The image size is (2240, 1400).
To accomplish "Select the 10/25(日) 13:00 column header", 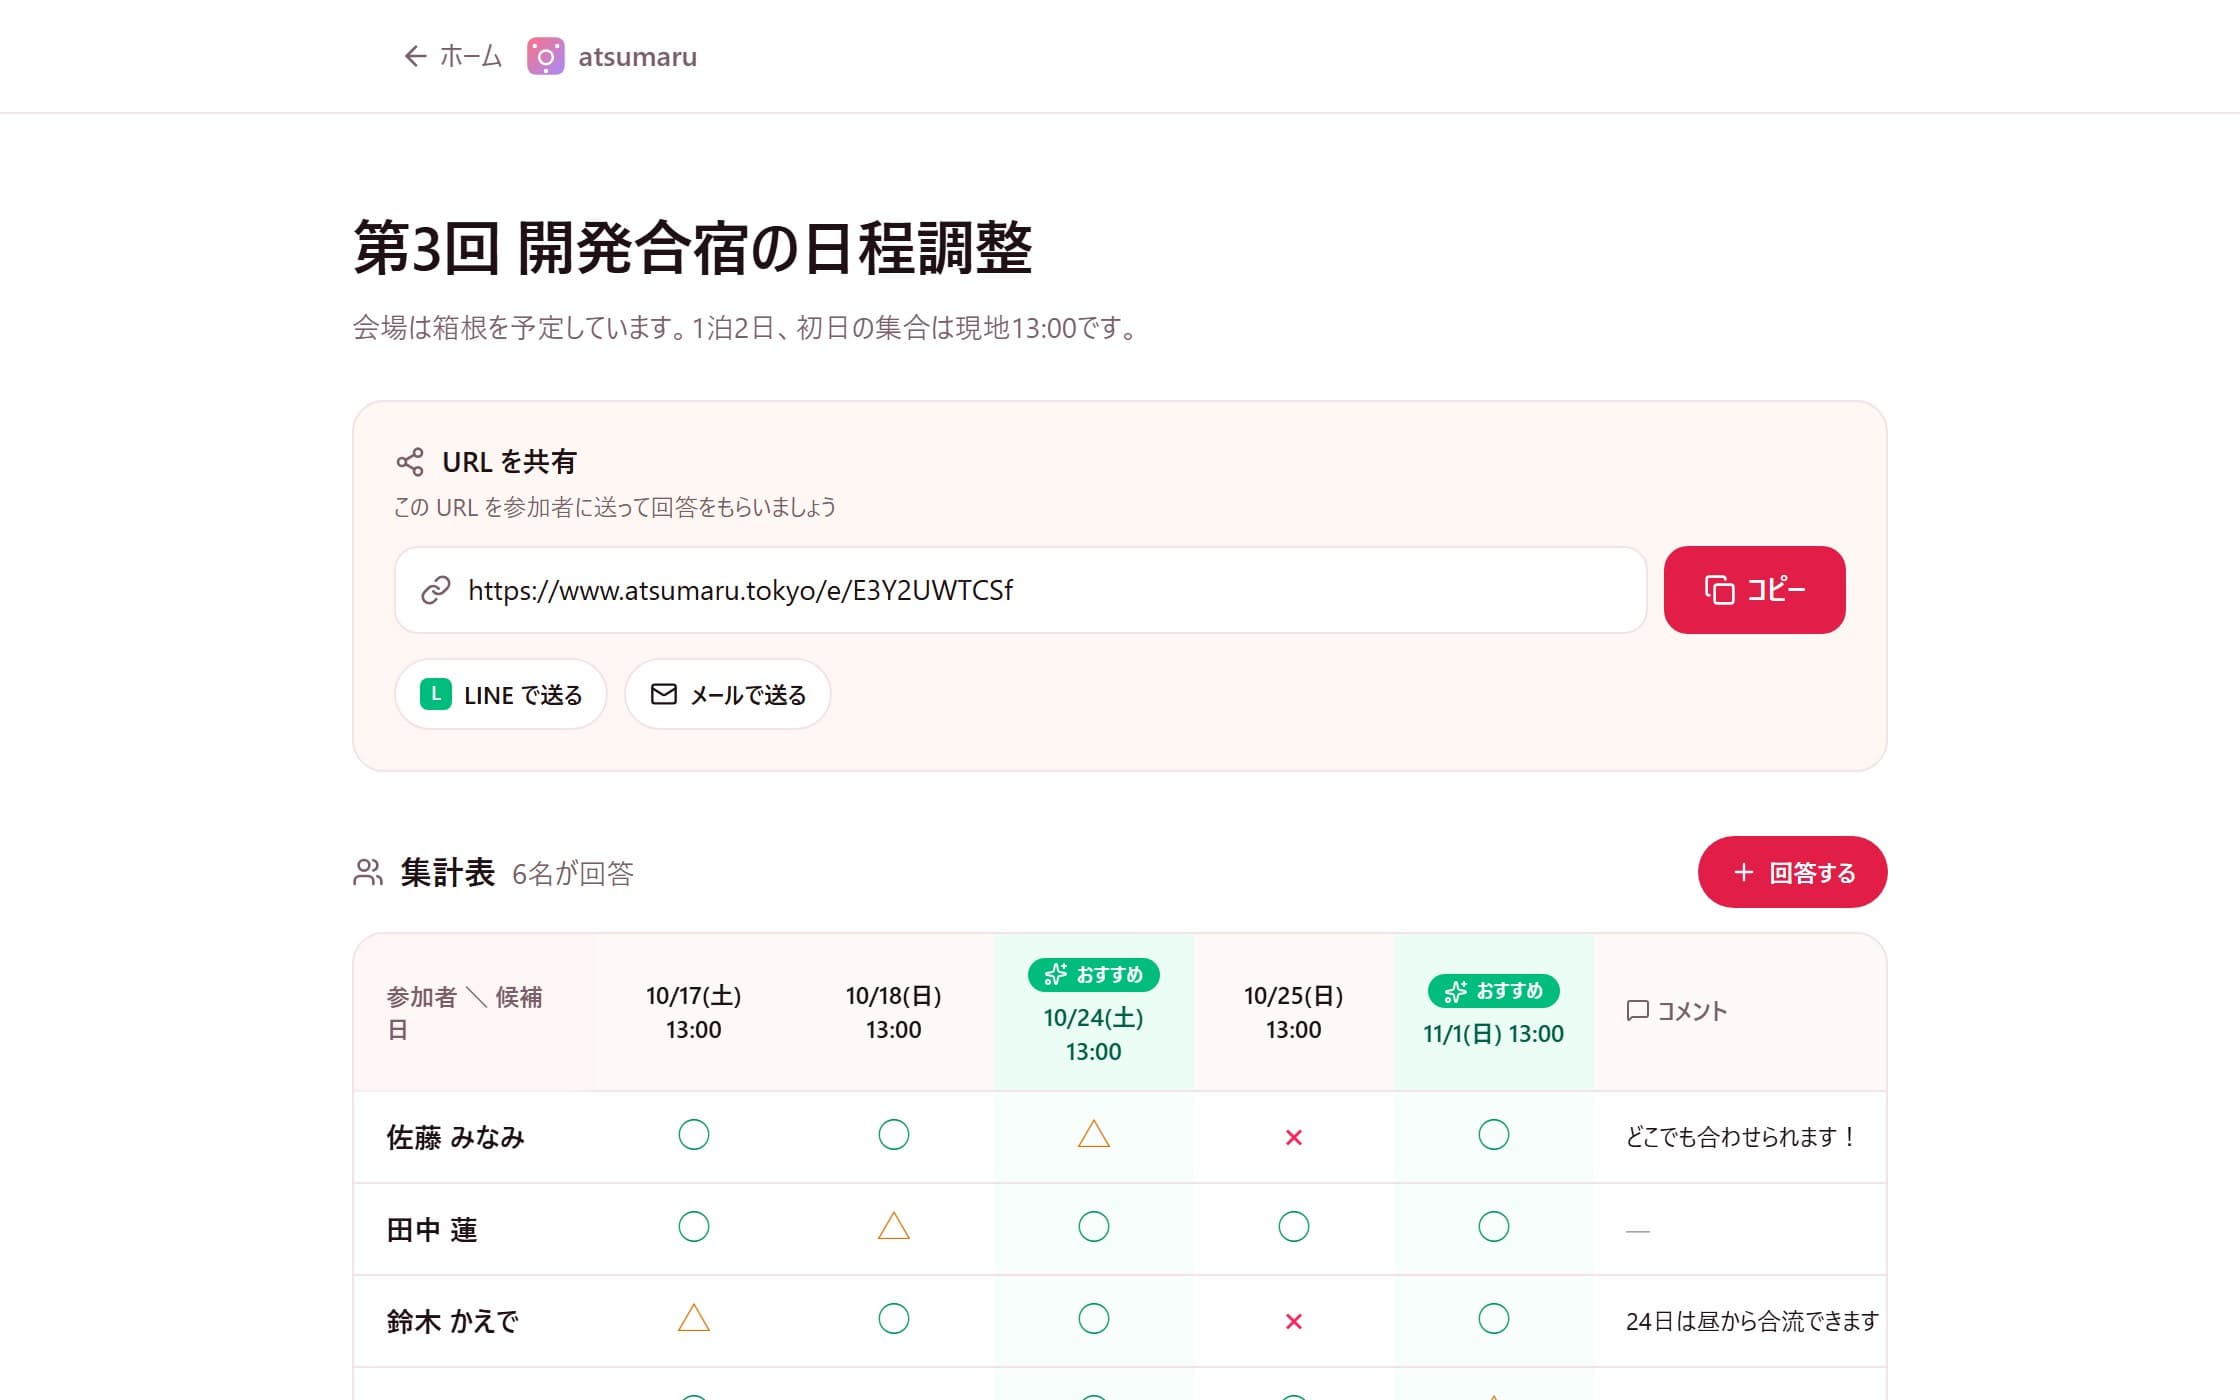I will click(1294, 1012).
